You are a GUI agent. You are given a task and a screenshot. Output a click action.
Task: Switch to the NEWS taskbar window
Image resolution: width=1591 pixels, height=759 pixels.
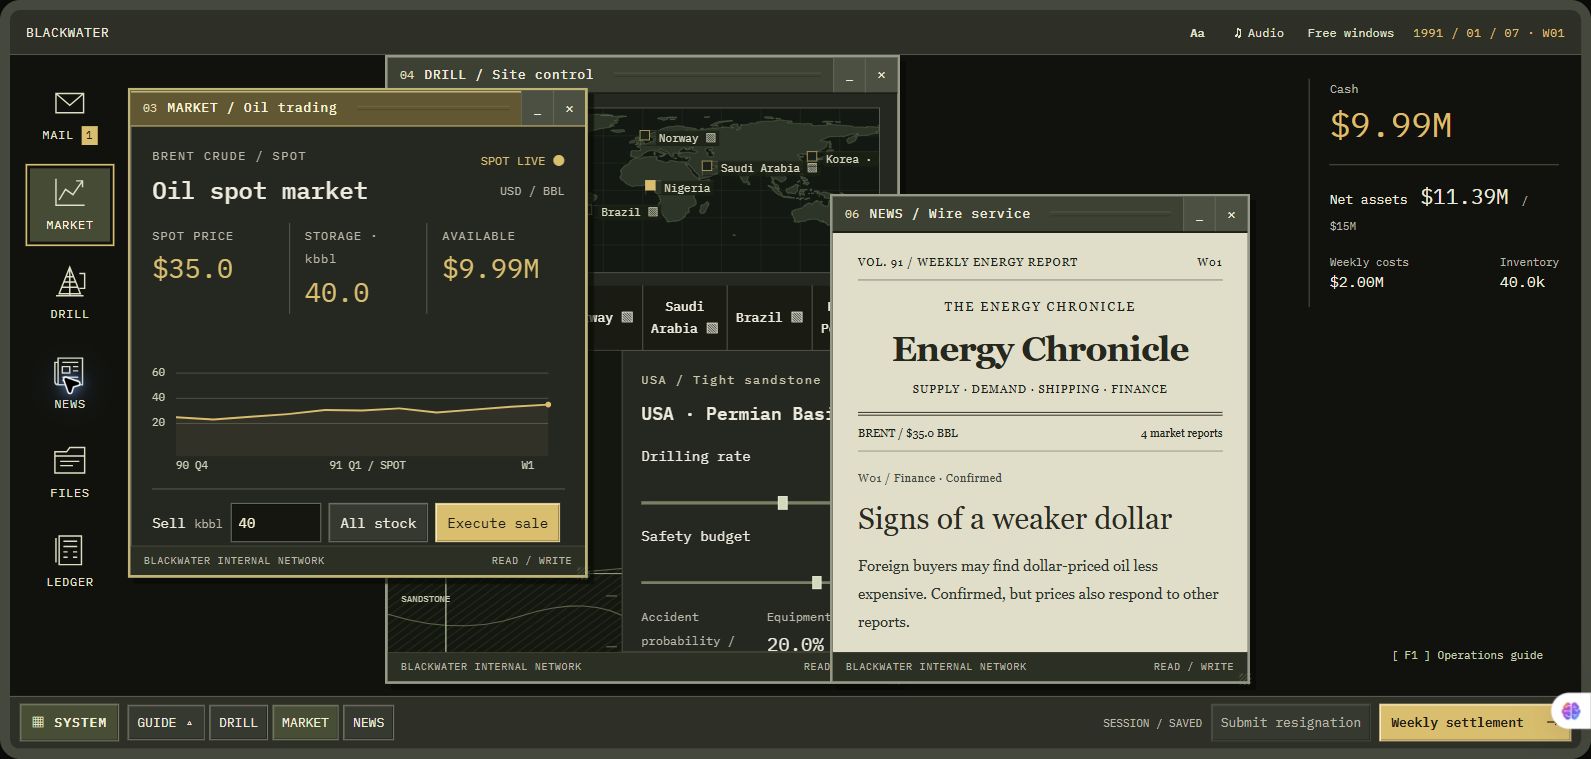click(x=368, y=722)
